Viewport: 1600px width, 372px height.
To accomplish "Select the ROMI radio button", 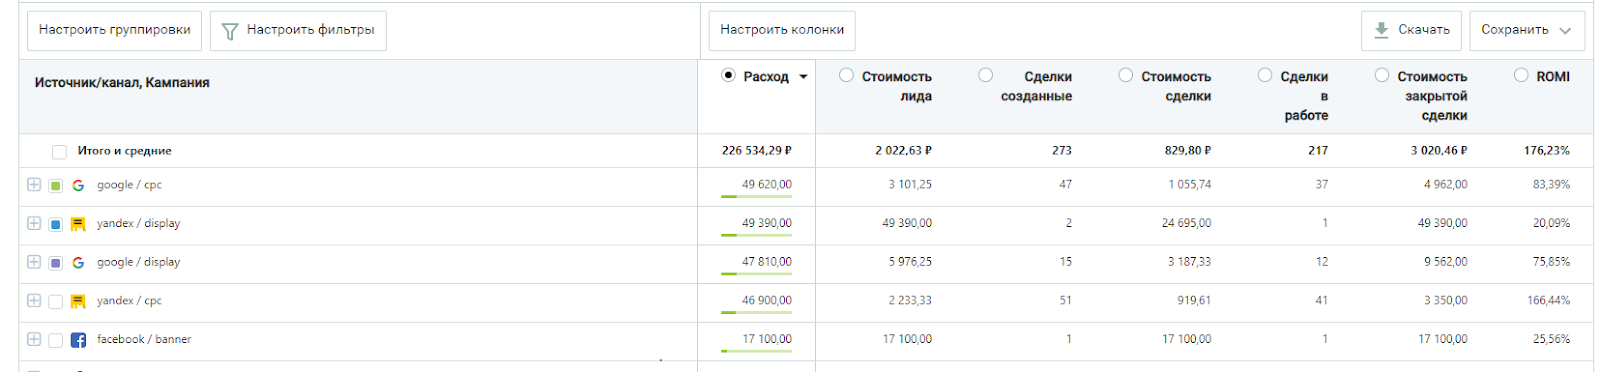I will click(x=1521, y=75).
